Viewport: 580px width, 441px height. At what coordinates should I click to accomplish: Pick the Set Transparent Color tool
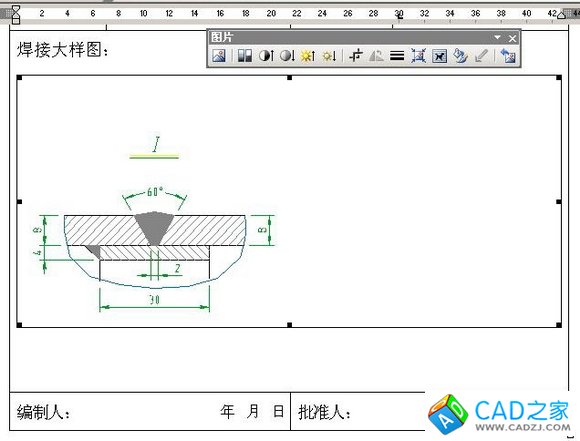click(481, 56)
